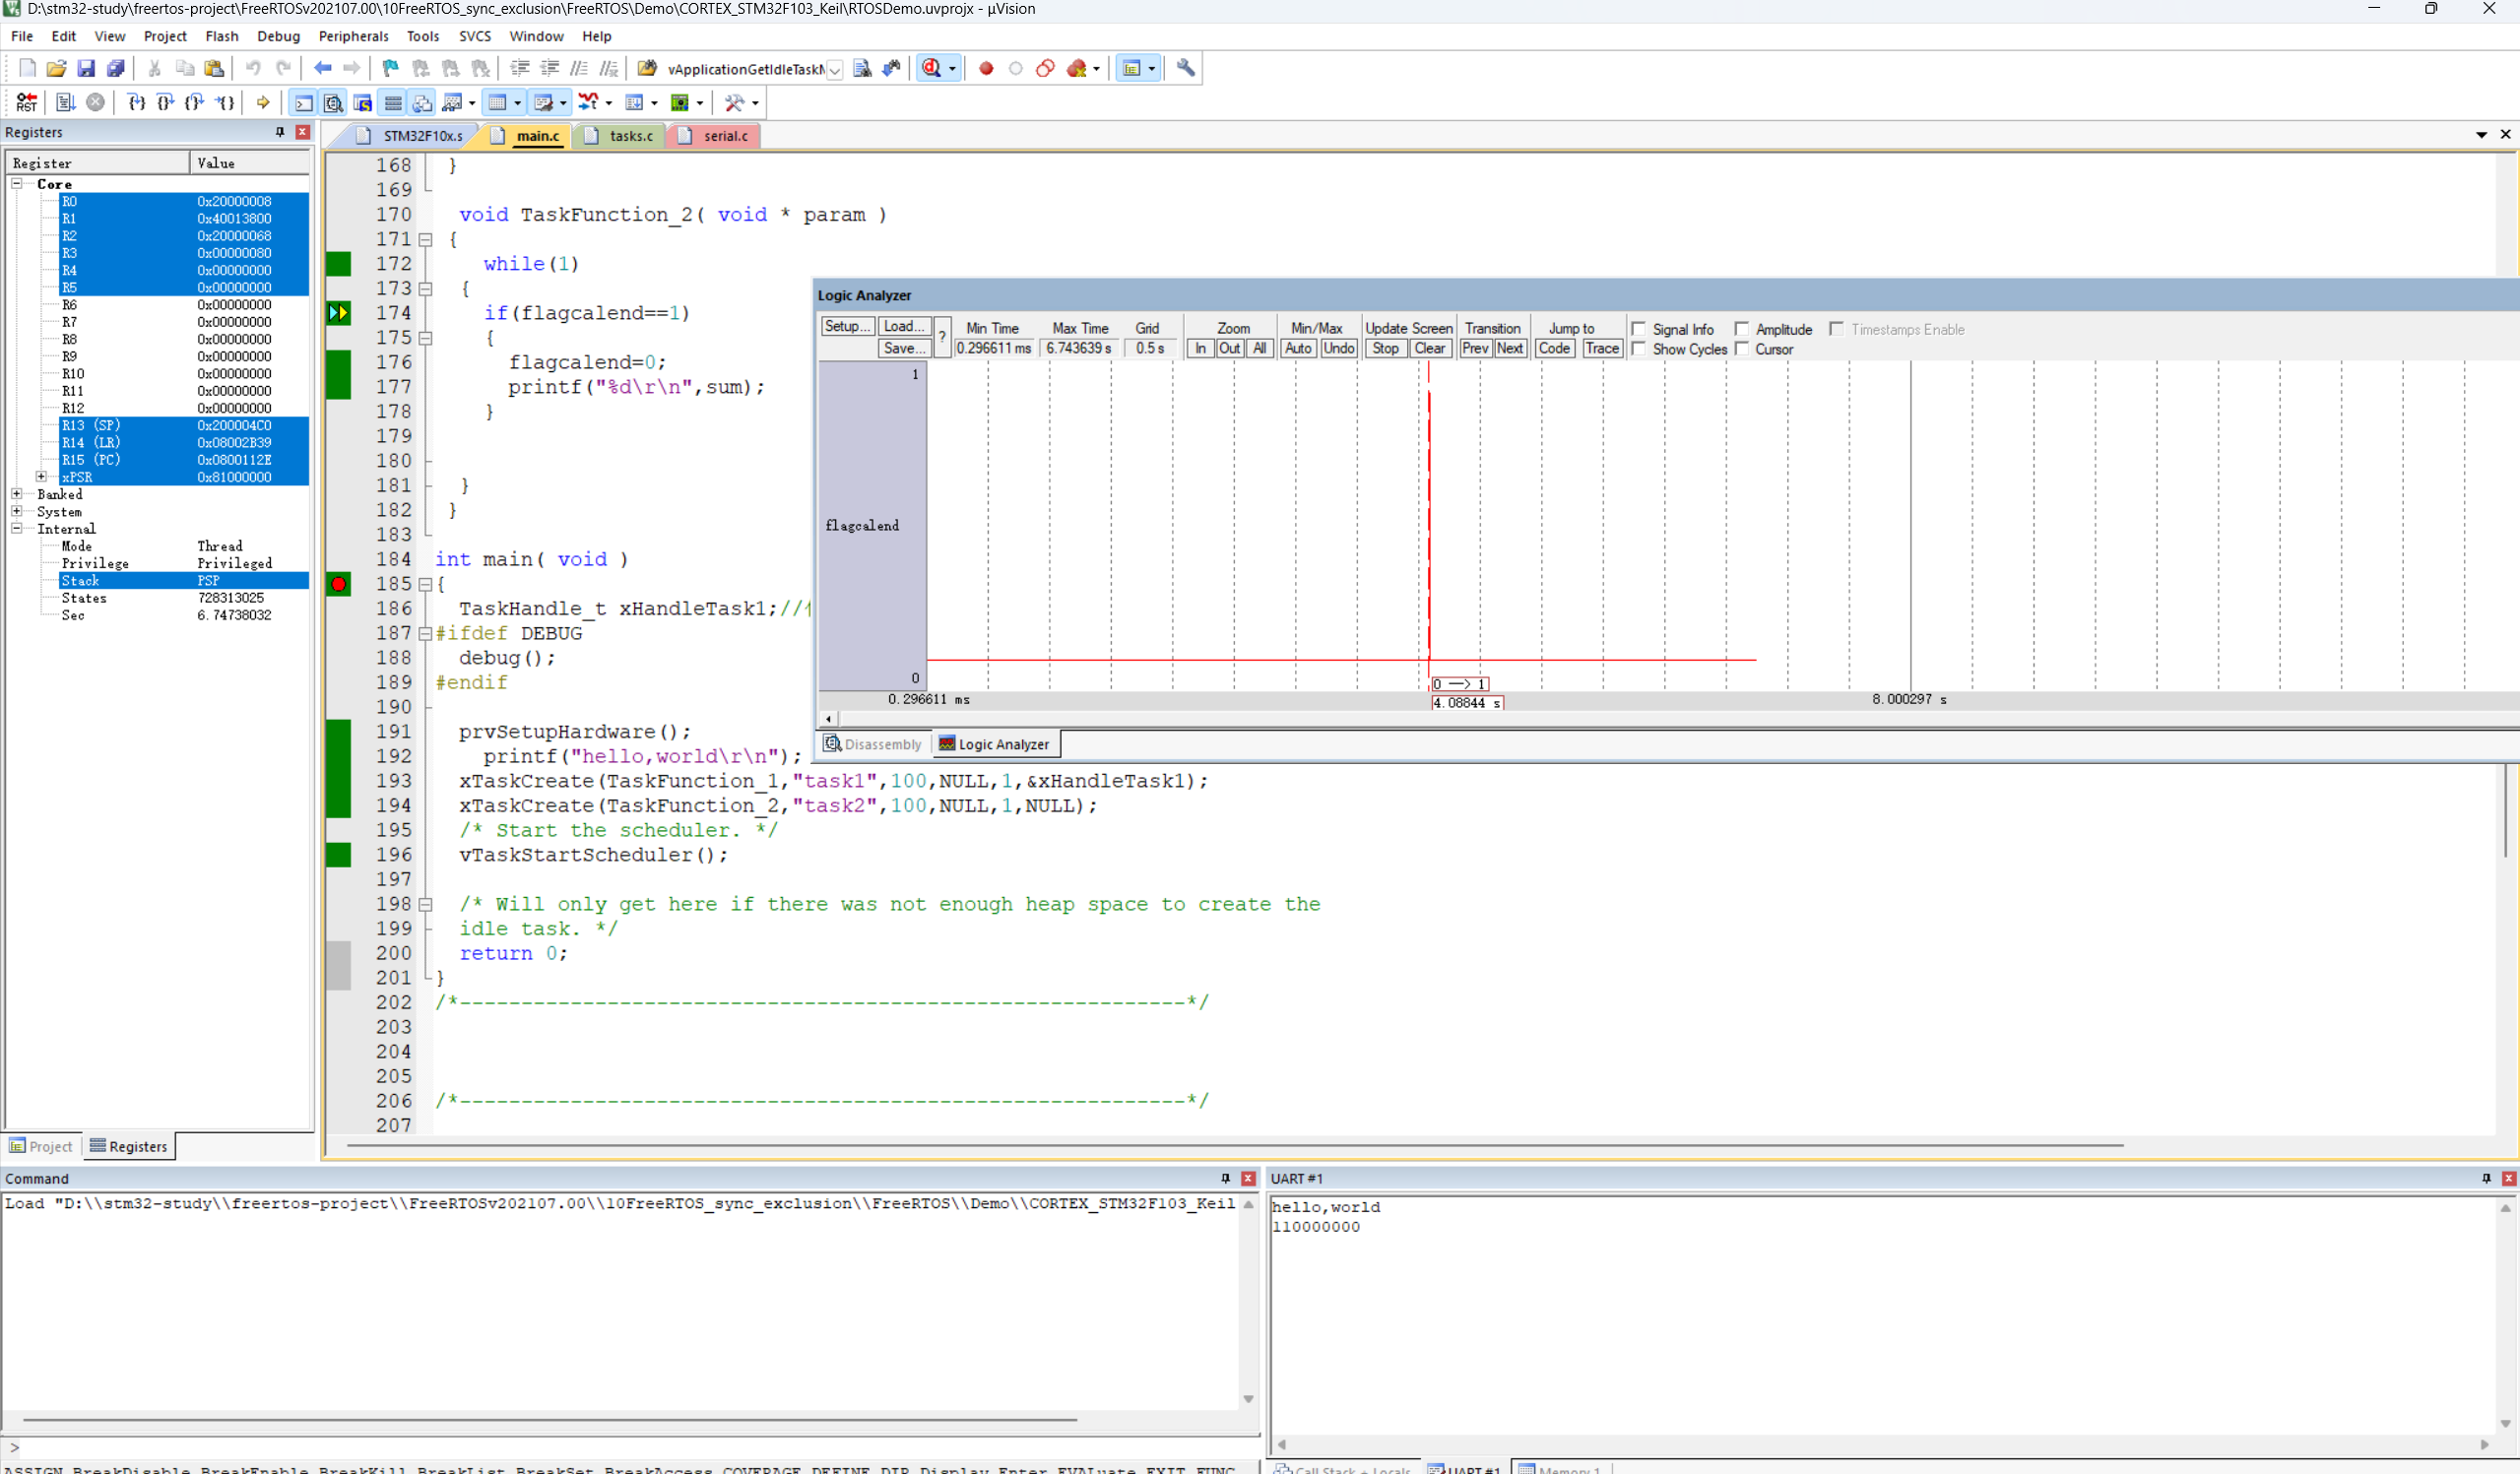This screenshot has width=2520, height=1474.
Task: Click the RST reset CPU icon
Action: [x=26, y=102]
